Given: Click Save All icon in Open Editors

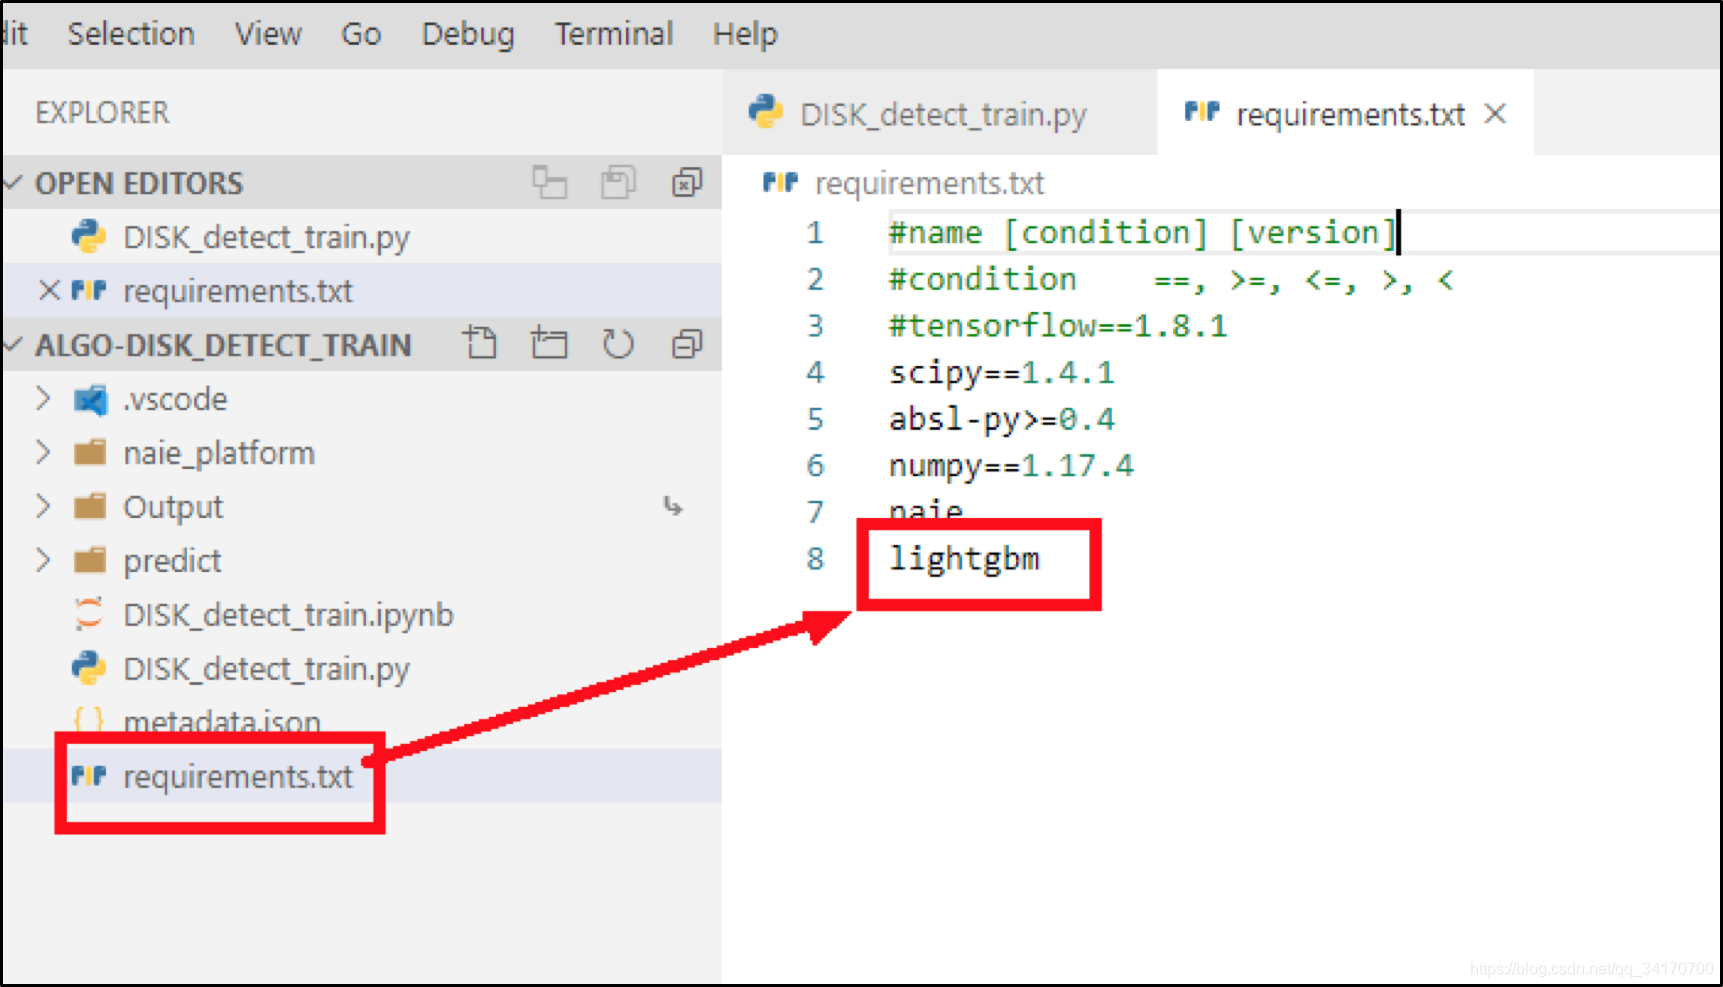Looking at the screenshot, I should (x=618, y=183).
